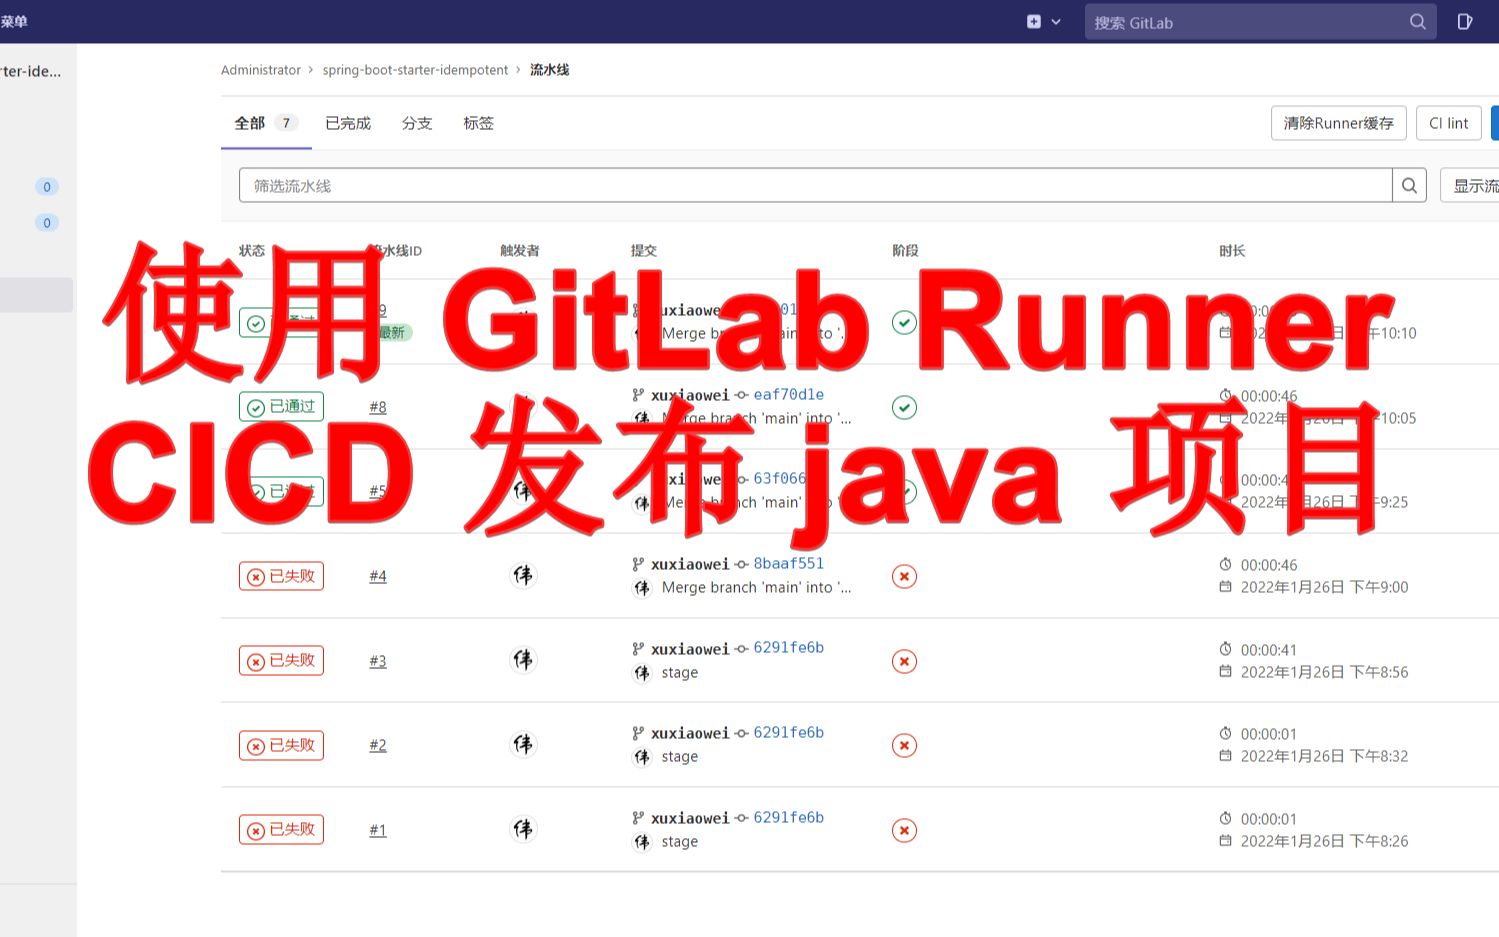Click the 7 count badge on 全部 tab
The image size is (1499, 937).
[286, 123]
